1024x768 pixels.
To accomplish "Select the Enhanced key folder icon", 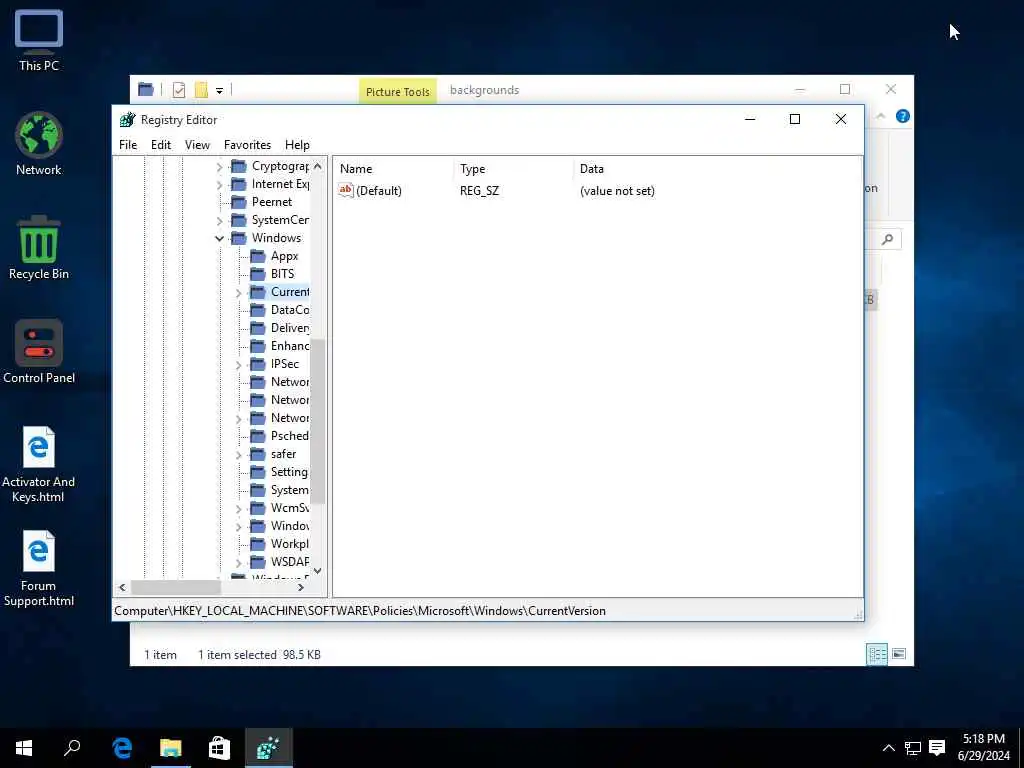I will (258, 345).
